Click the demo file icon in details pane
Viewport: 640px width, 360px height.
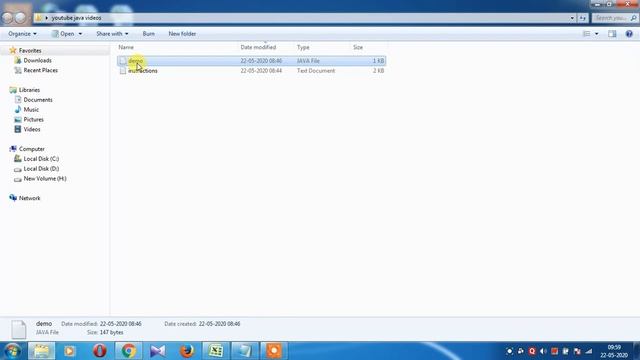(19, 329)
